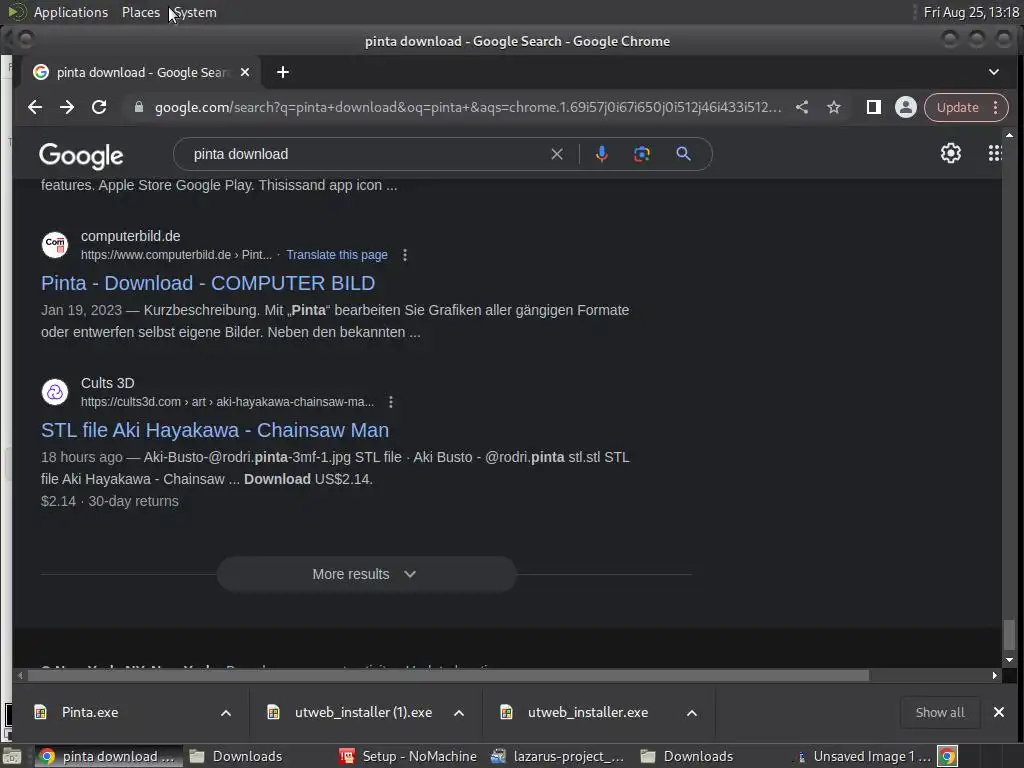Open STL file Aki Hayakawa result link
The width and height of the screenshot is (1024, 768).
(x=215, y=430)
